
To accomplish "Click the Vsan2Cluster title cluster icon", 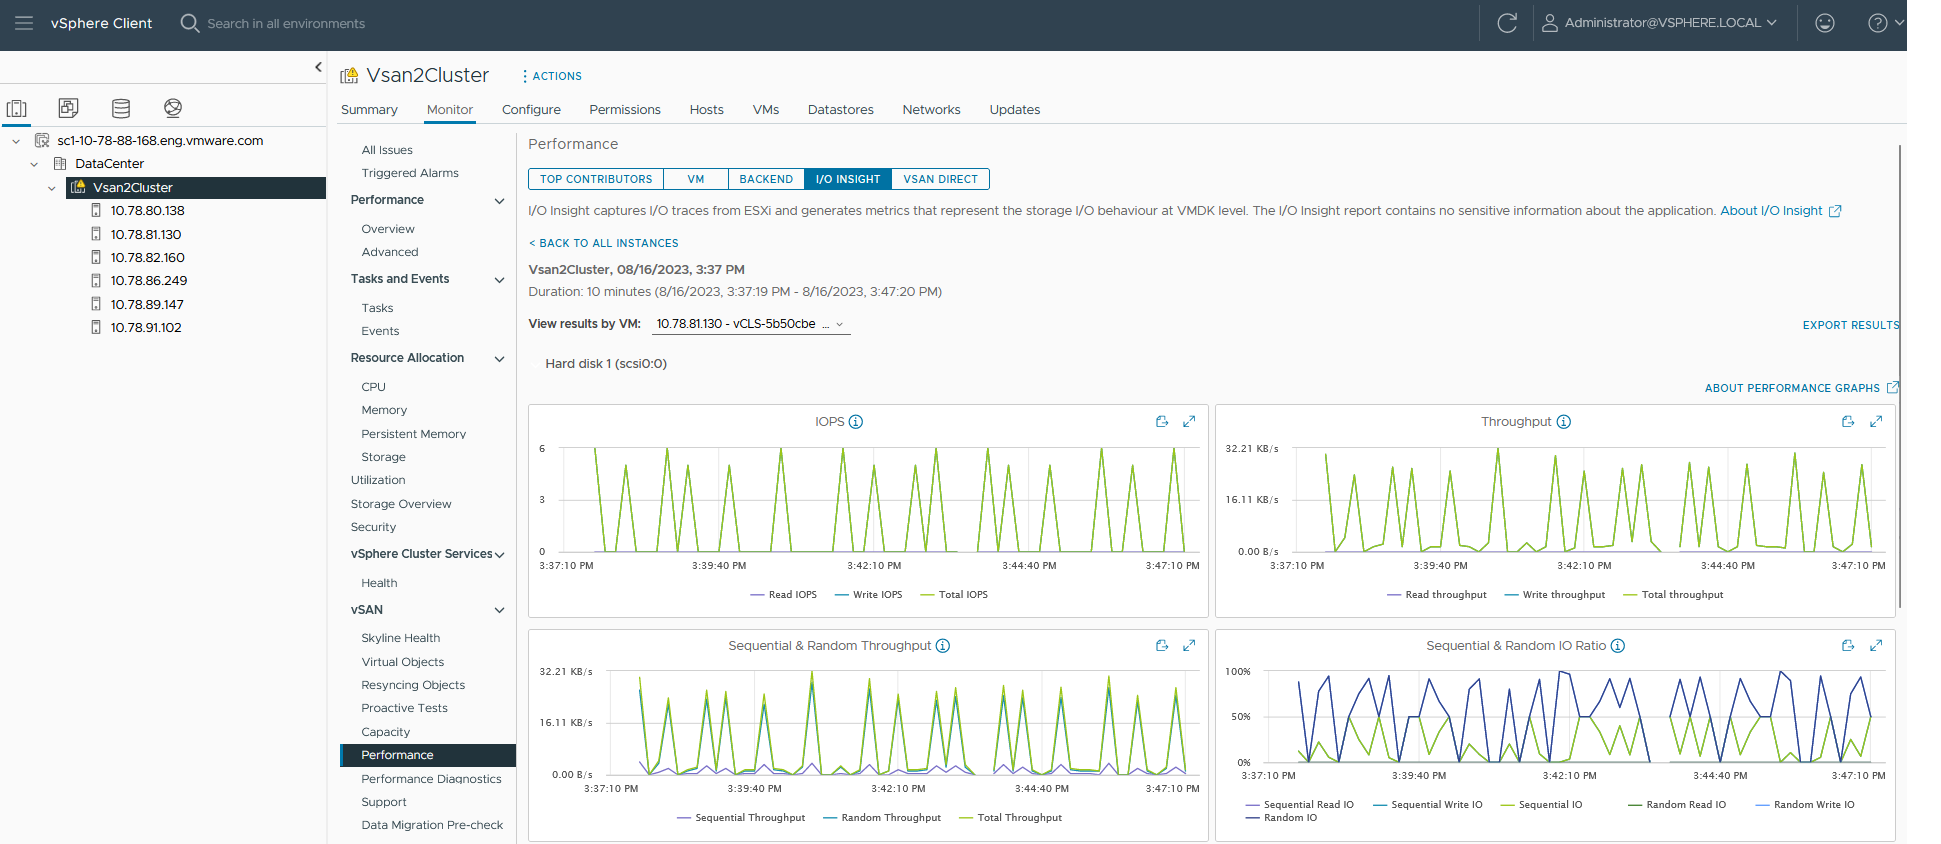I will click(x=349, y=76).
